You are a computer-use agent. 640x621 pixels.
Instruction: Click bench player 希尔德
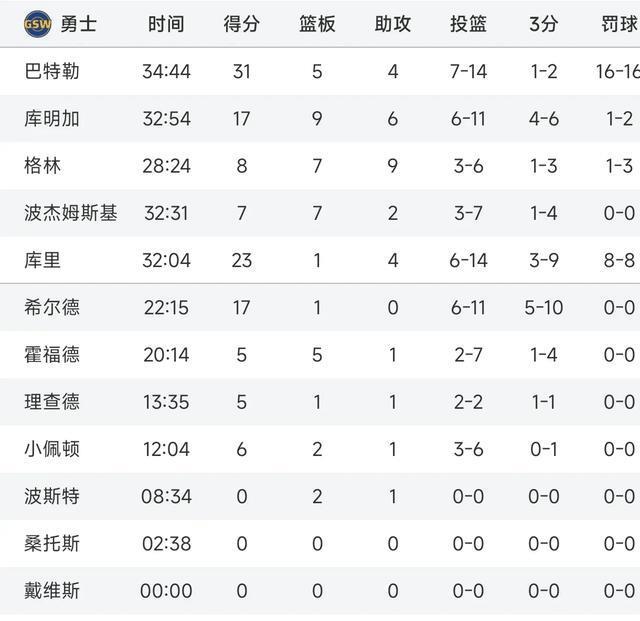point(52,307)
